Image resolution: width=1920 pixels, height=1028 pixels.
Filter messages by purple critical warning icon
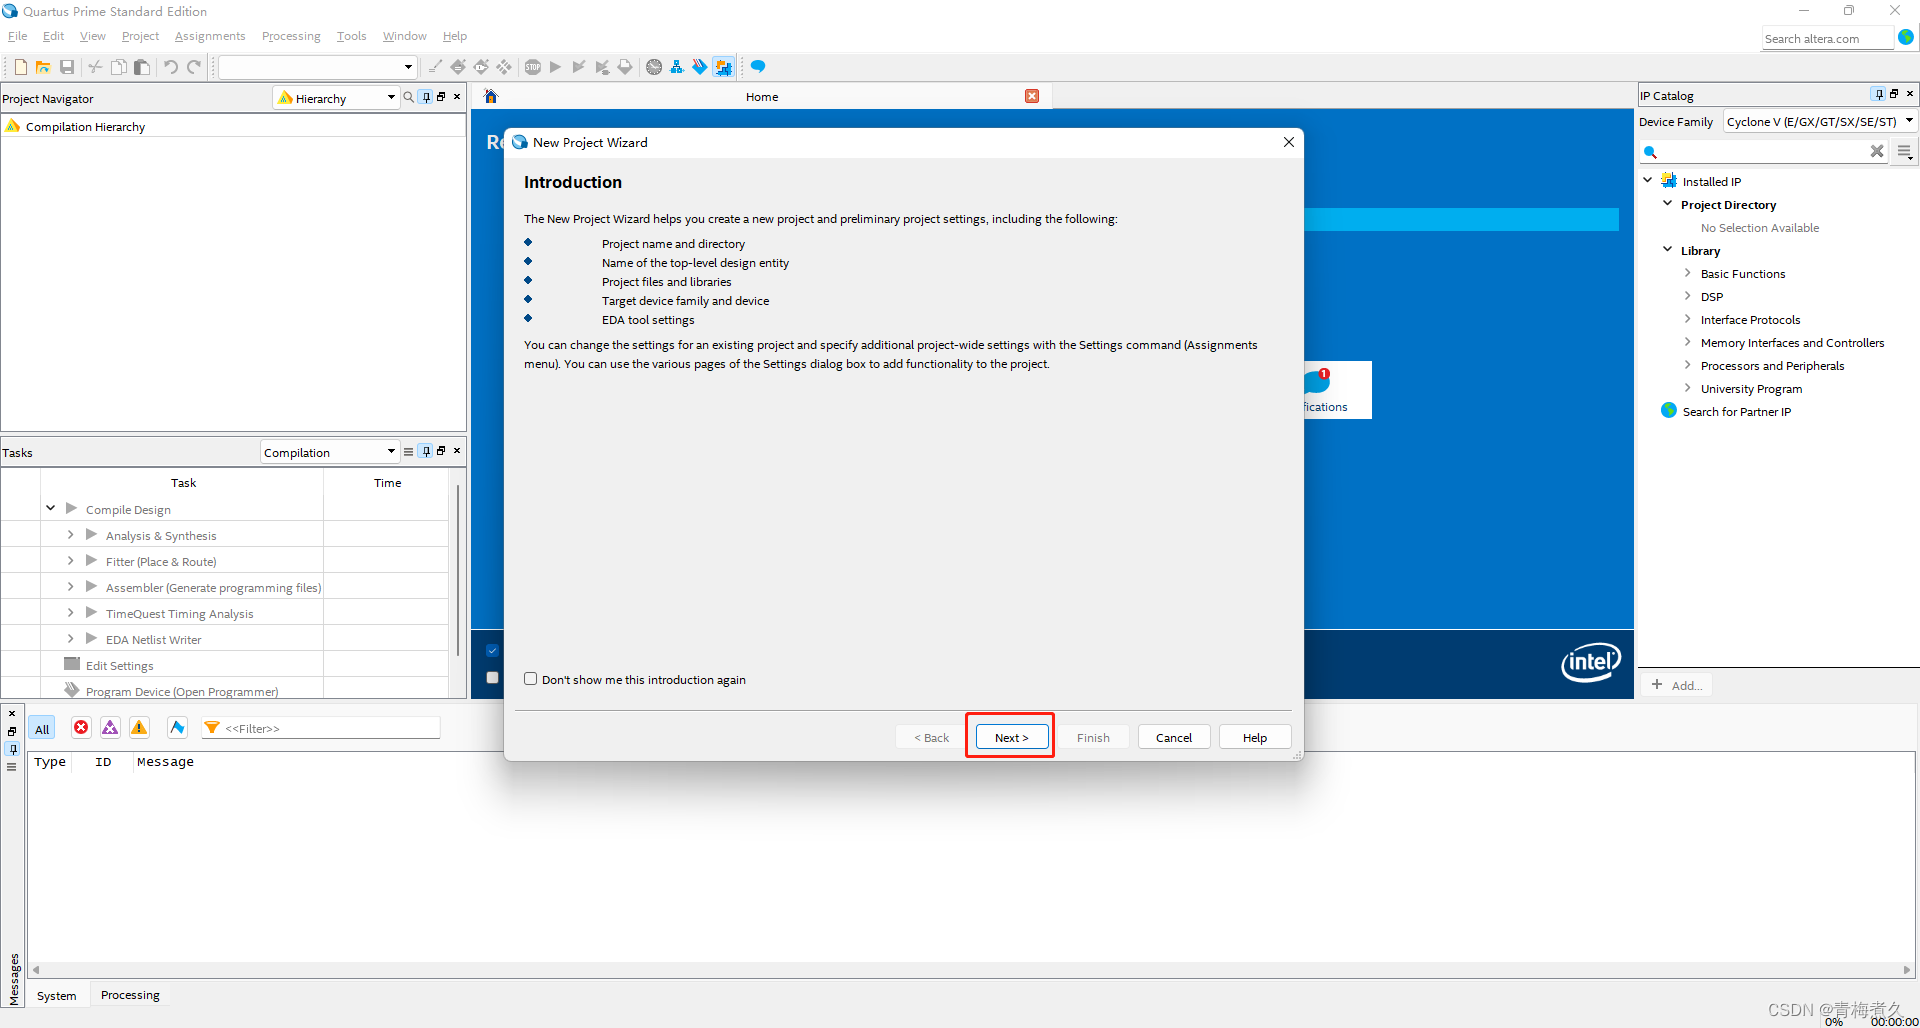coord(110,728)
